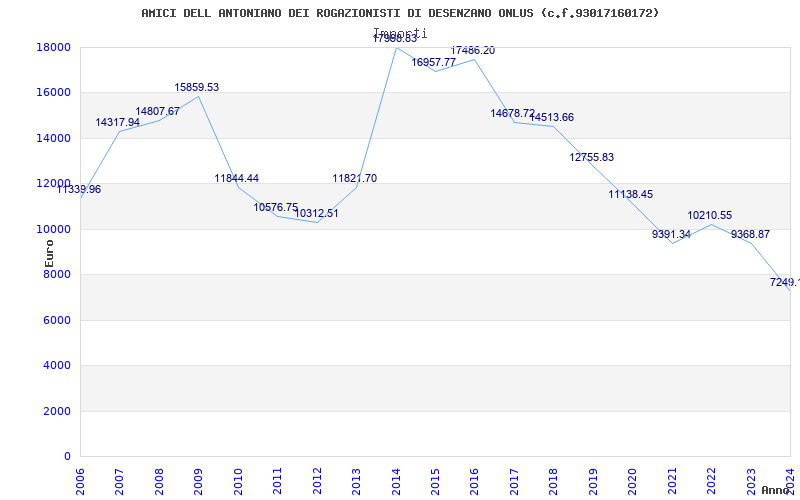
Task: Click the 18000 value on the Euro axis
Action: pyautogui.click(x=53, y=47)
